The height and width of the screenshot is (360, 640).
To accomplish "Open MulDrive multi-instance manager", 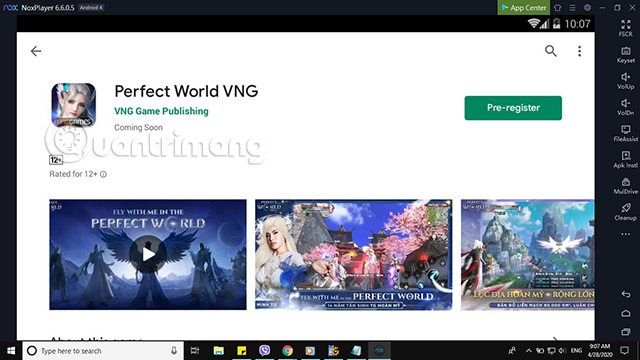I will click(x=625, y=186).
